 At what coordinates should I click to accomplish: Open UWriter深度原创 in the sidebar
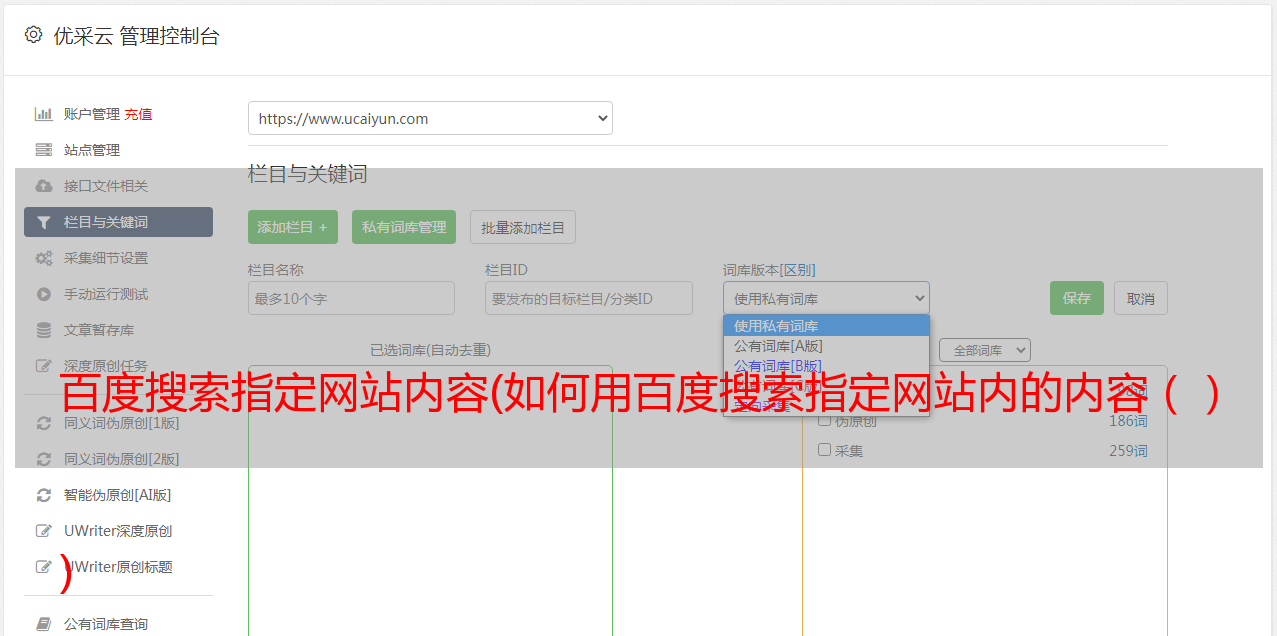click(118, 531)
